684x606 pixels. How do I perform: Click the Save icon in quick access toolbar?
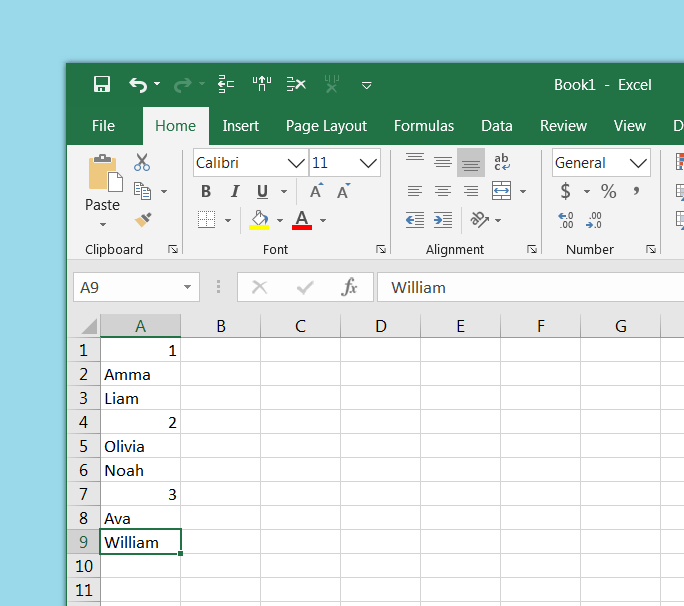click(101, 85)
